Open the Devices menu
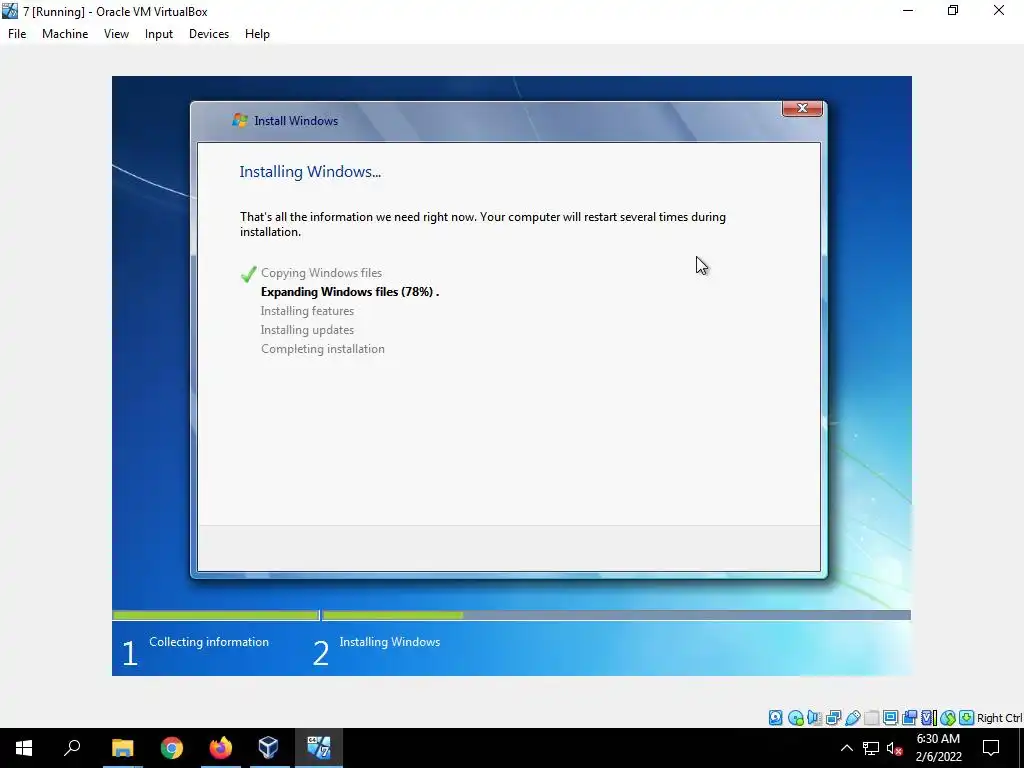 209,34
